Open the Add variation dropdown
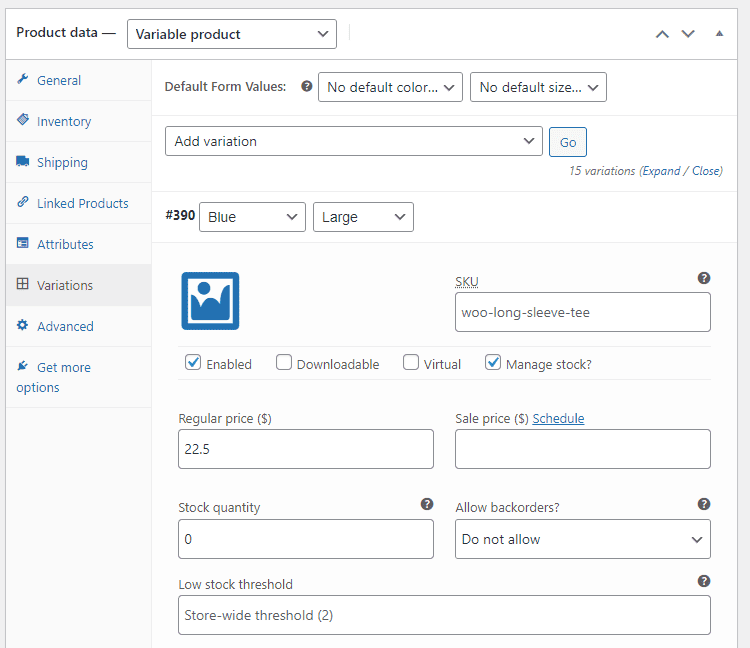750x648 pixels. [354, 141]
